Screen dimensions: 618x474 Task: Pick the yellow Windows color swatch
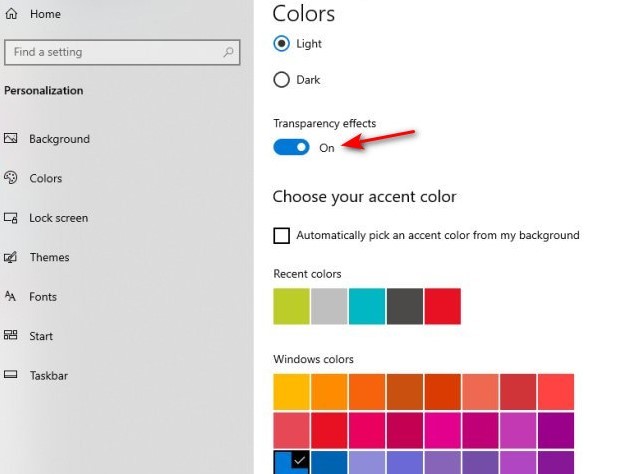pos(291,392)
